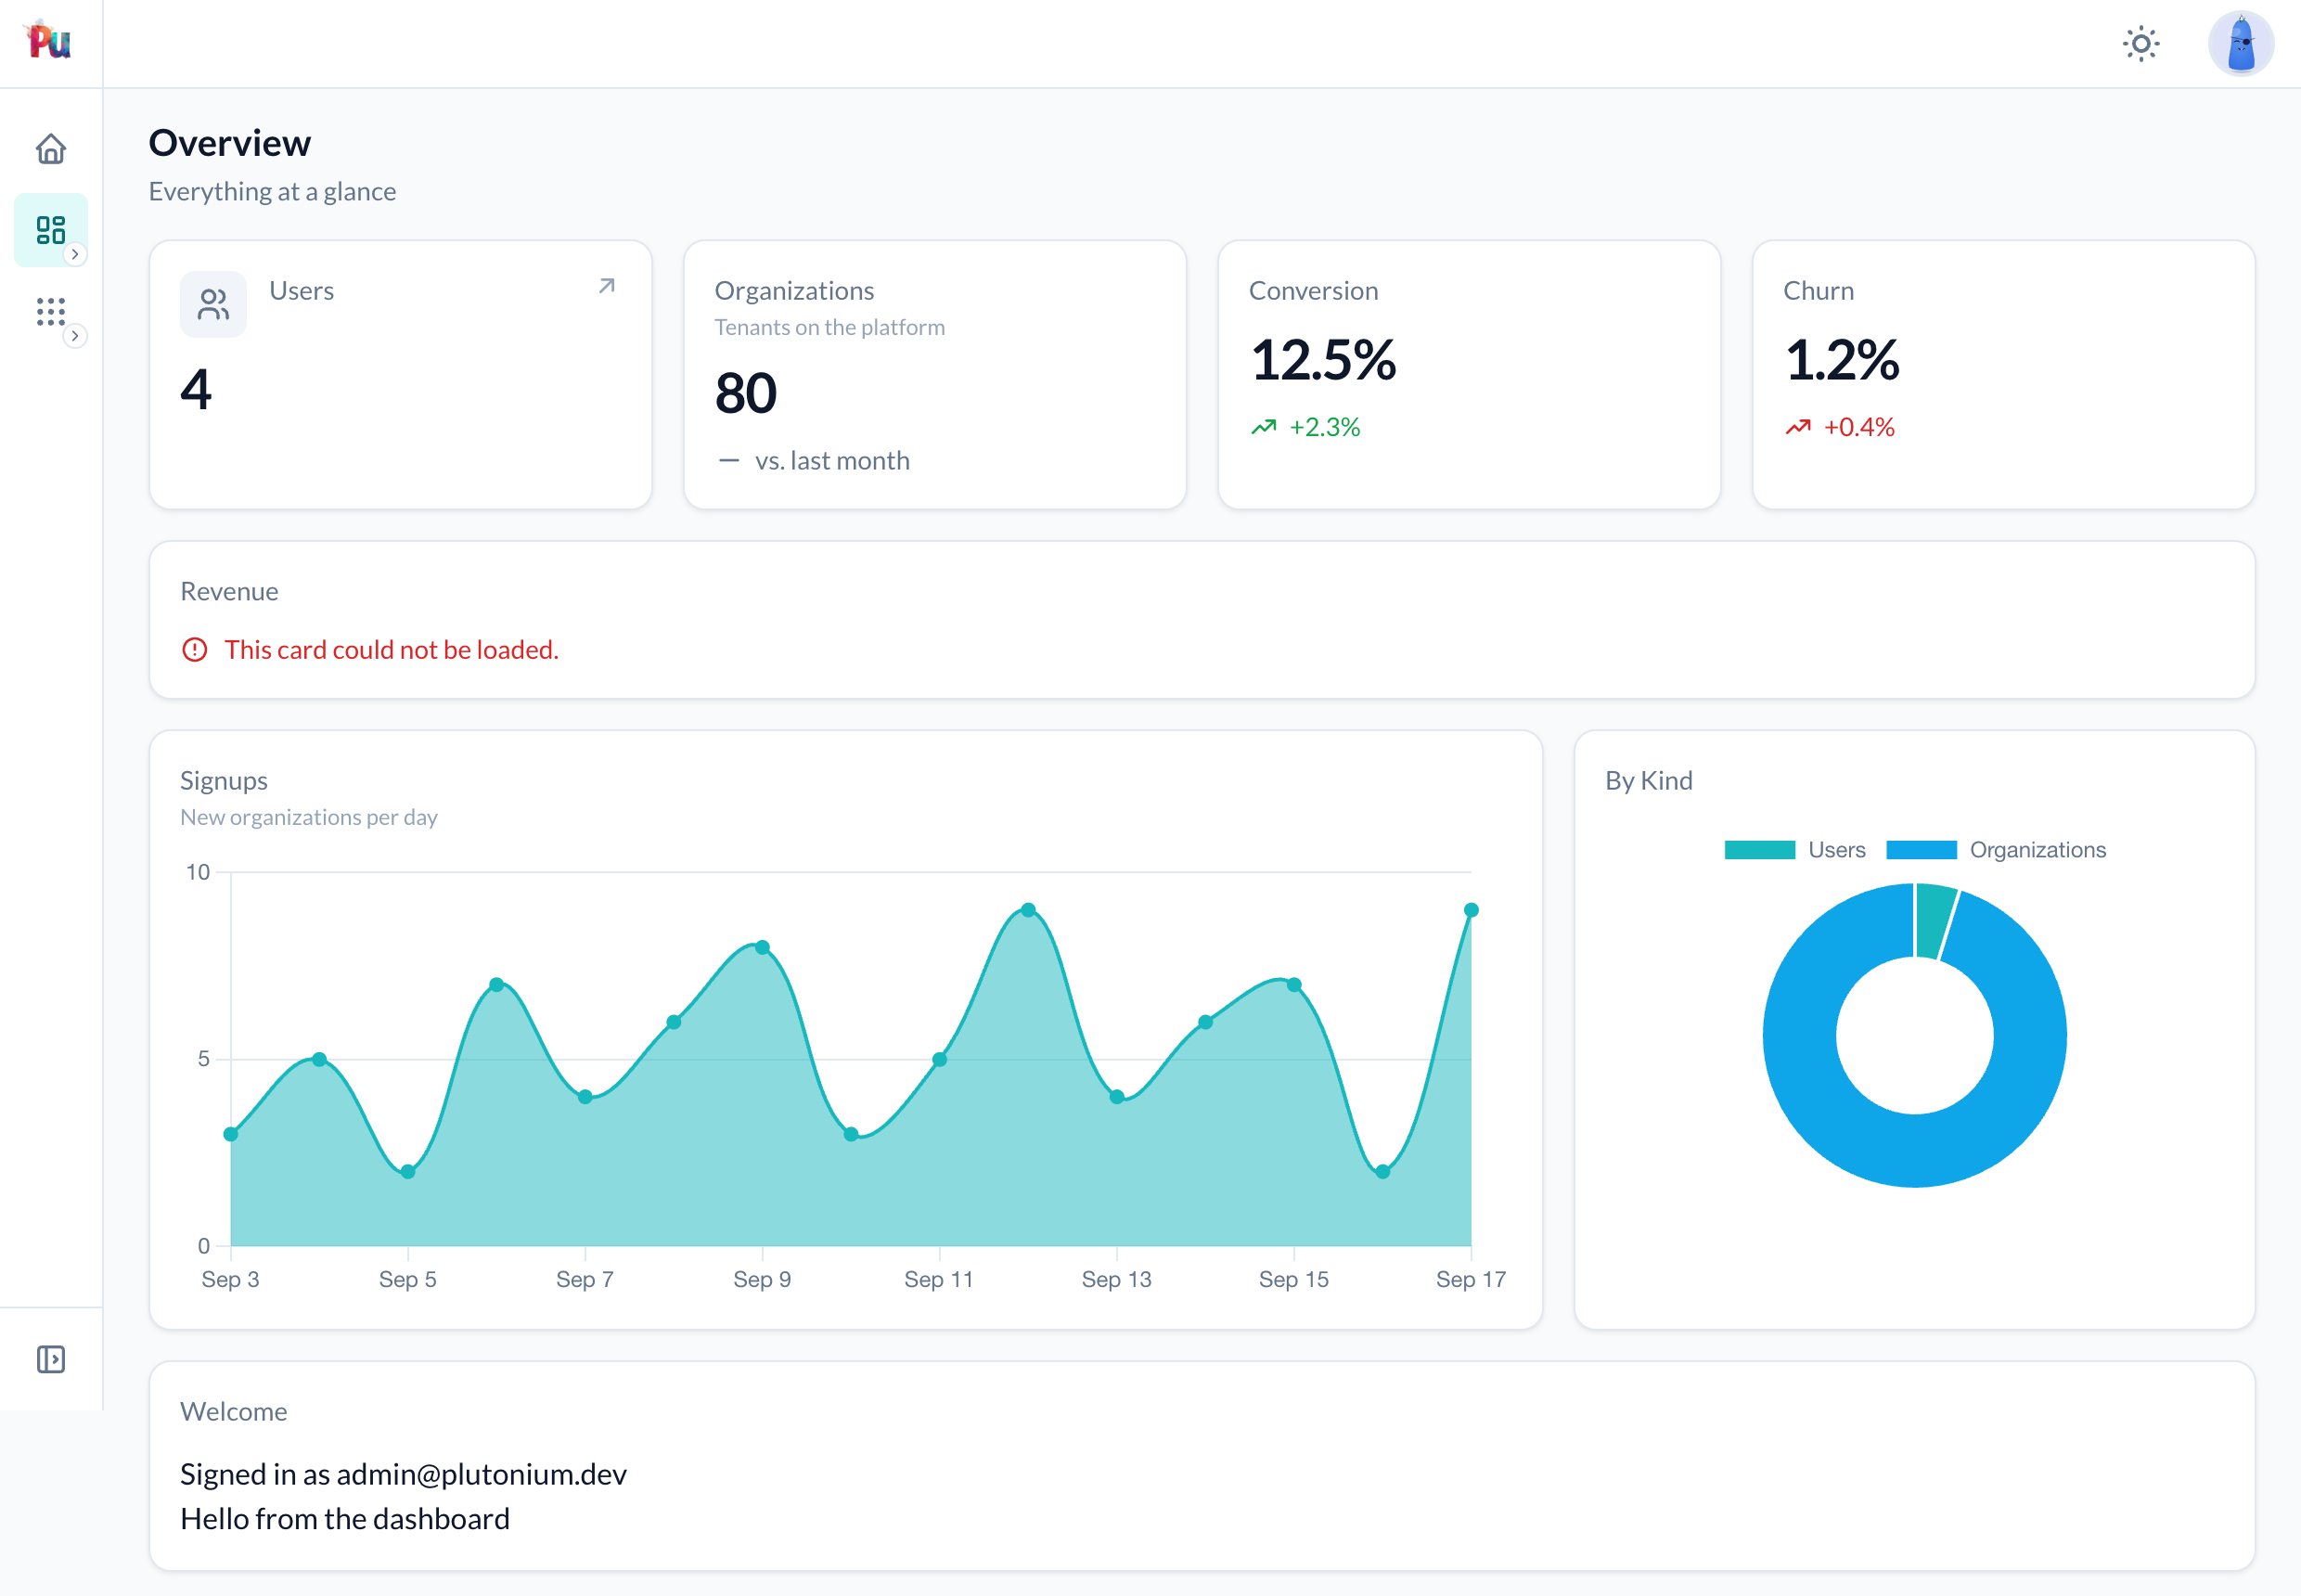
Task: Click the Overview page heading
Action: click(x=230, y=143)
